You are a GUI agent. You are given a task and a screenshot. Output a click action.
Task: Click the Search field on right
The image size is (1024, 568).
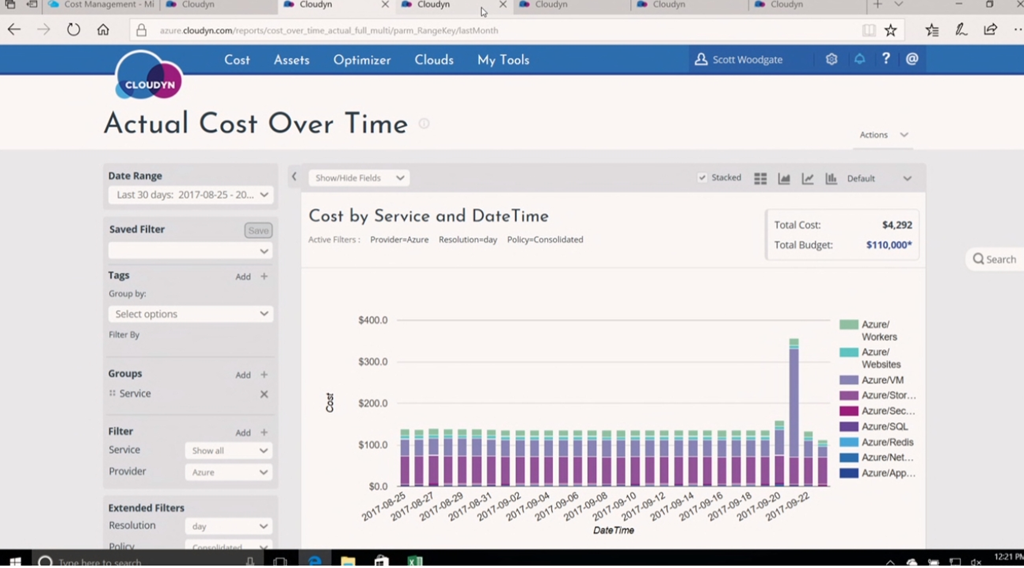[994, 259]
